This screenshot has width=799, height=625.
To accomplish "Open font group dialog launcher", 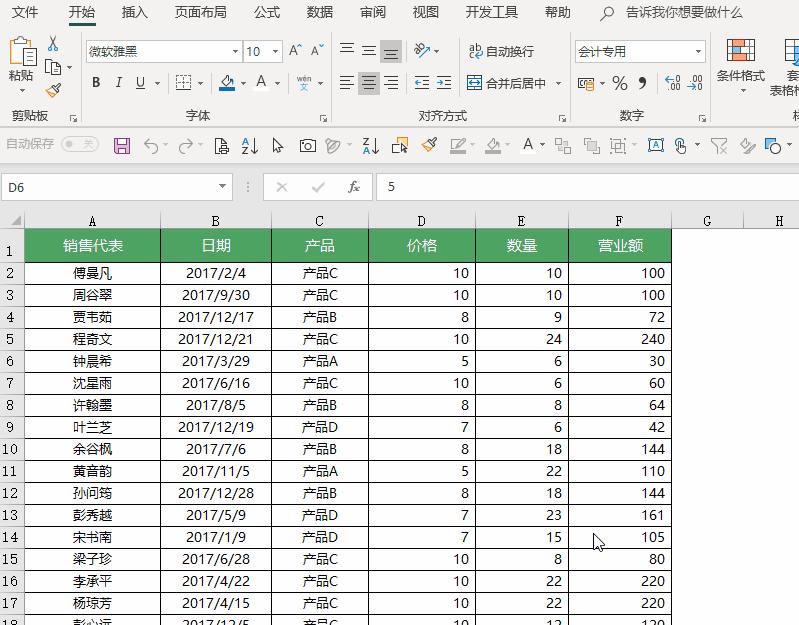I will (x=323, y=118).
